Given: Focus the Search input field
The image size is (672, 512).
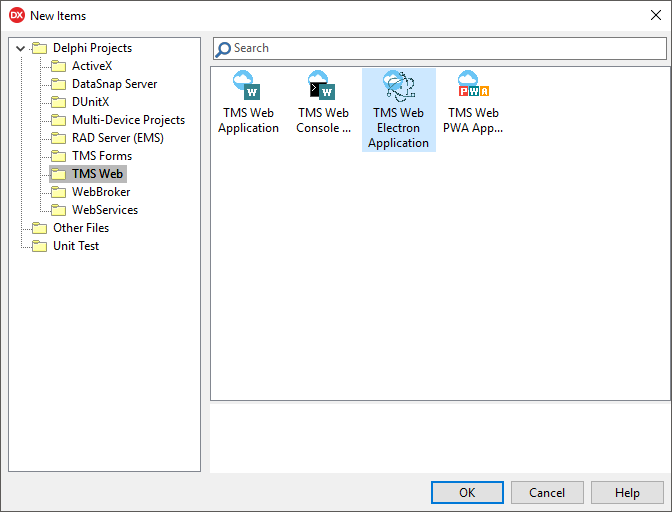Looking at the screenshot, I should coord(440,48).
